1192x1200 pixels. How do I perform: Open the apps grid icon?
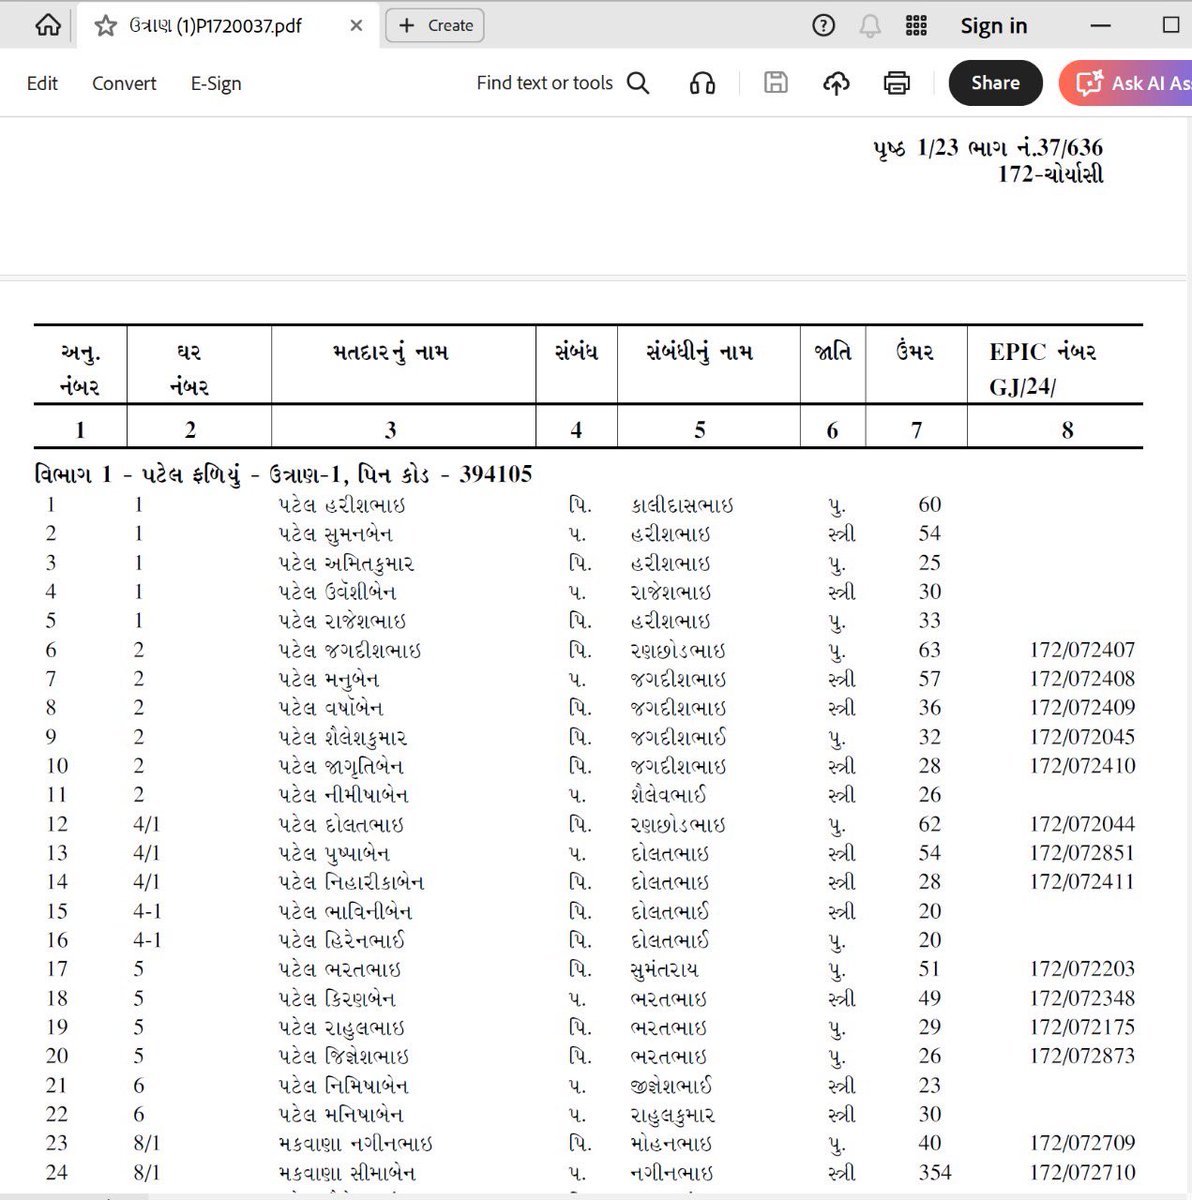coord(916,26)
